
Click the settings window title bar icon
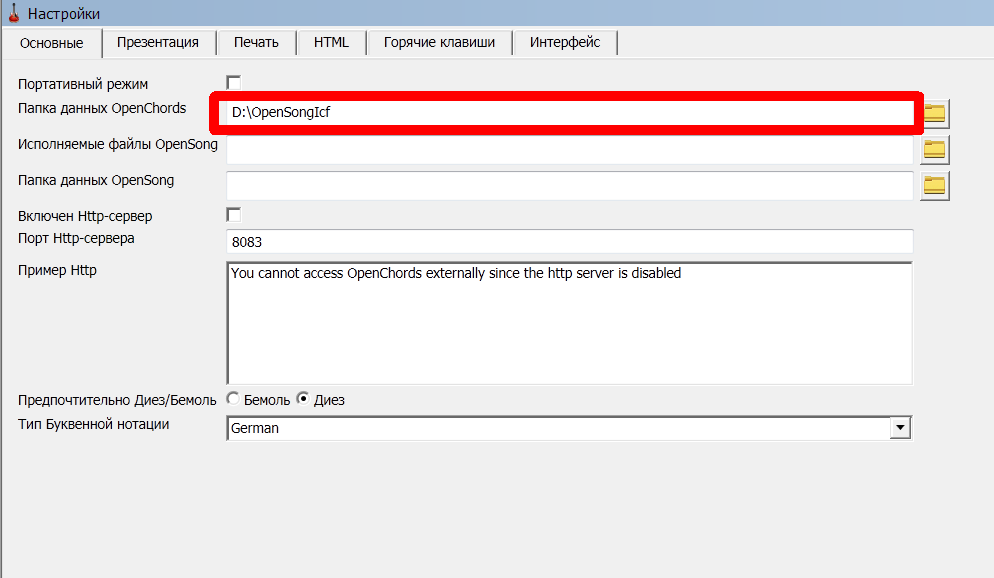tap(14, 13)
